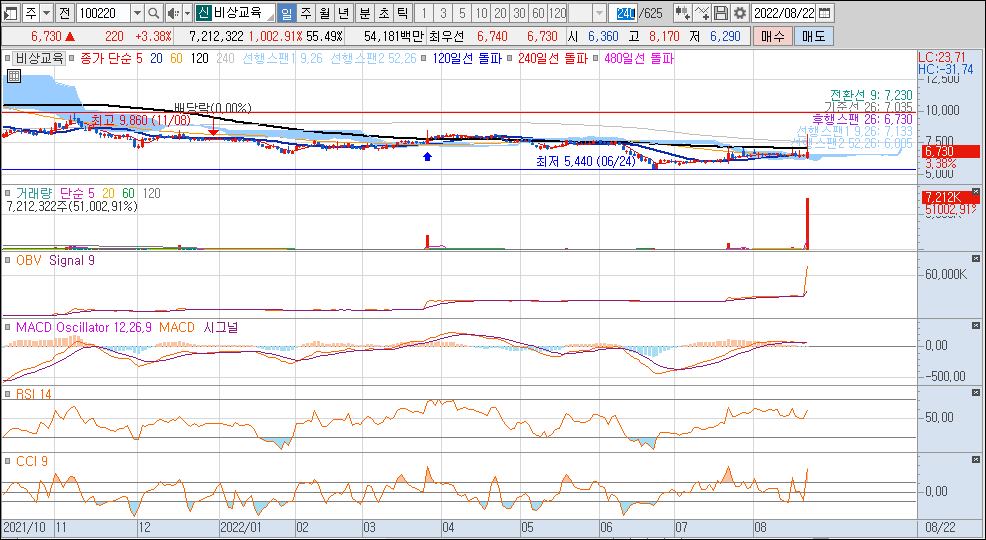The image size is (986, 540).
Task: Click the grid table icon under legend
Action: click(x=13, y=77)
